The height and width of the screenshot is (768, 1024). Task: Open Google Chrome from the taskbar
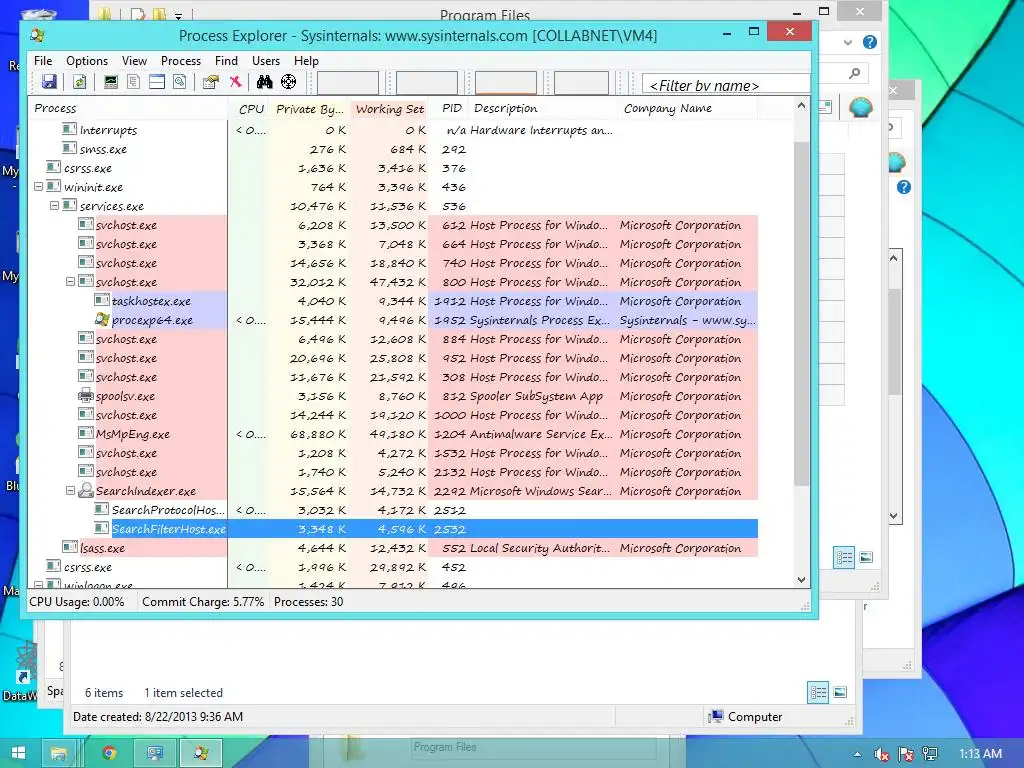coord(109,753)
